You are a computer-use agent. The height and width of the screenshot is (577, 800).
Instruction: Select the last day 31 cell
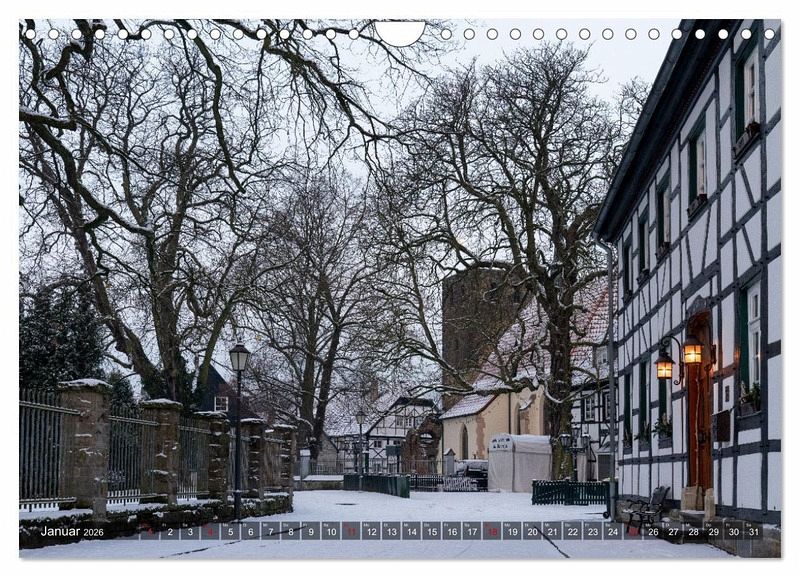(x=753, y=531)
